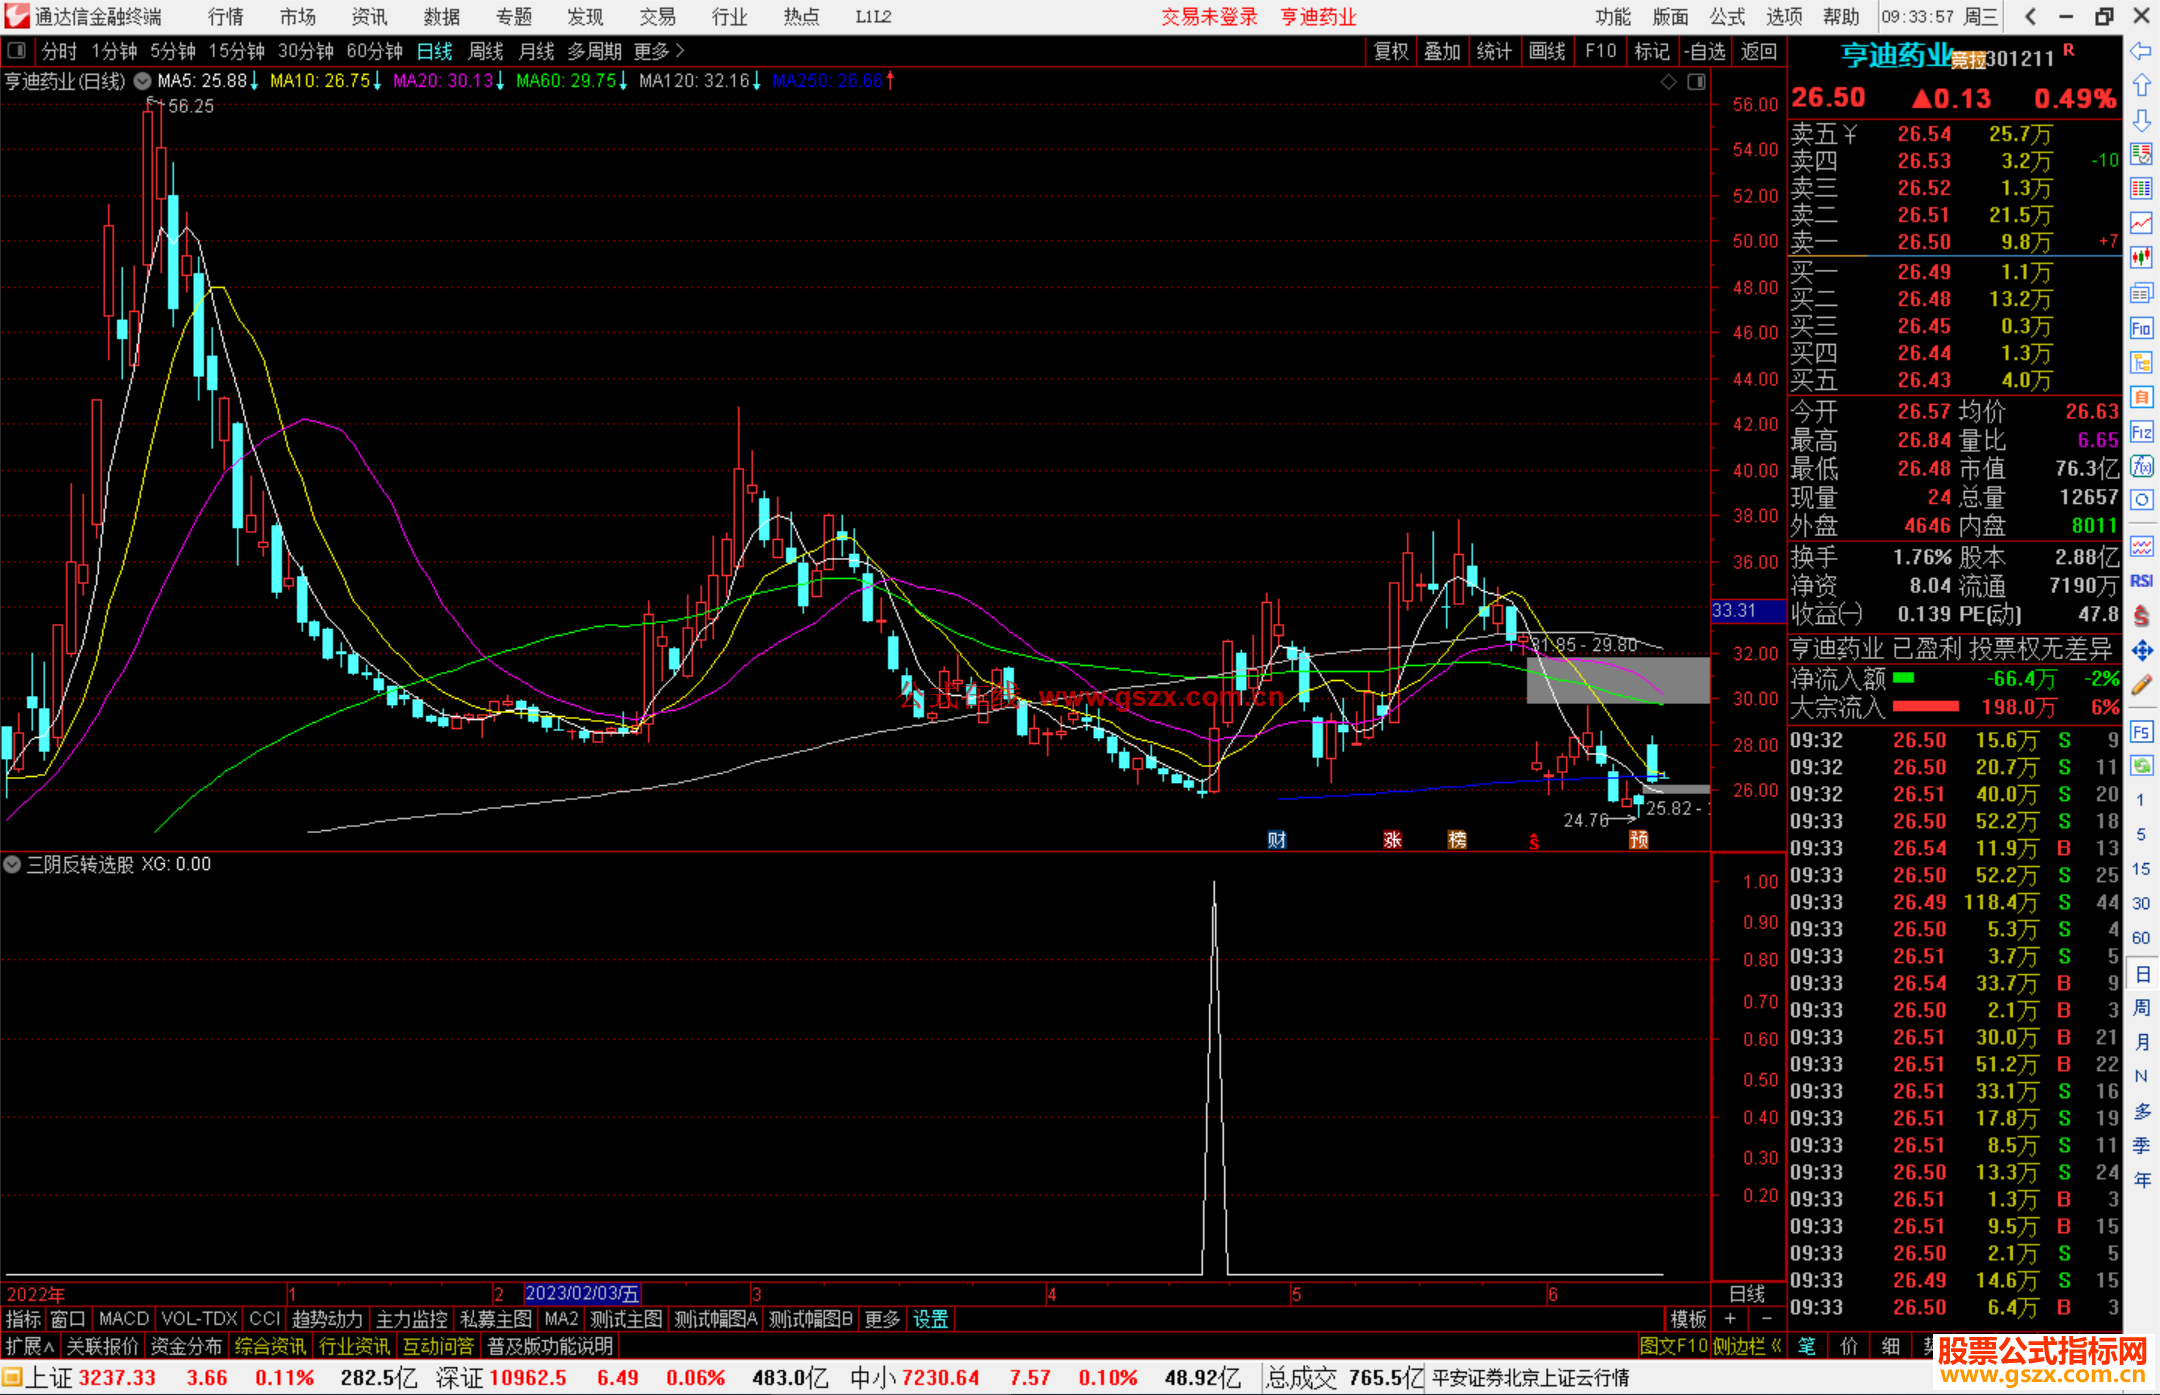Toggle panel icon left of 分时
This screenshot has width=2160, height=1395.
tap(17, 50)
